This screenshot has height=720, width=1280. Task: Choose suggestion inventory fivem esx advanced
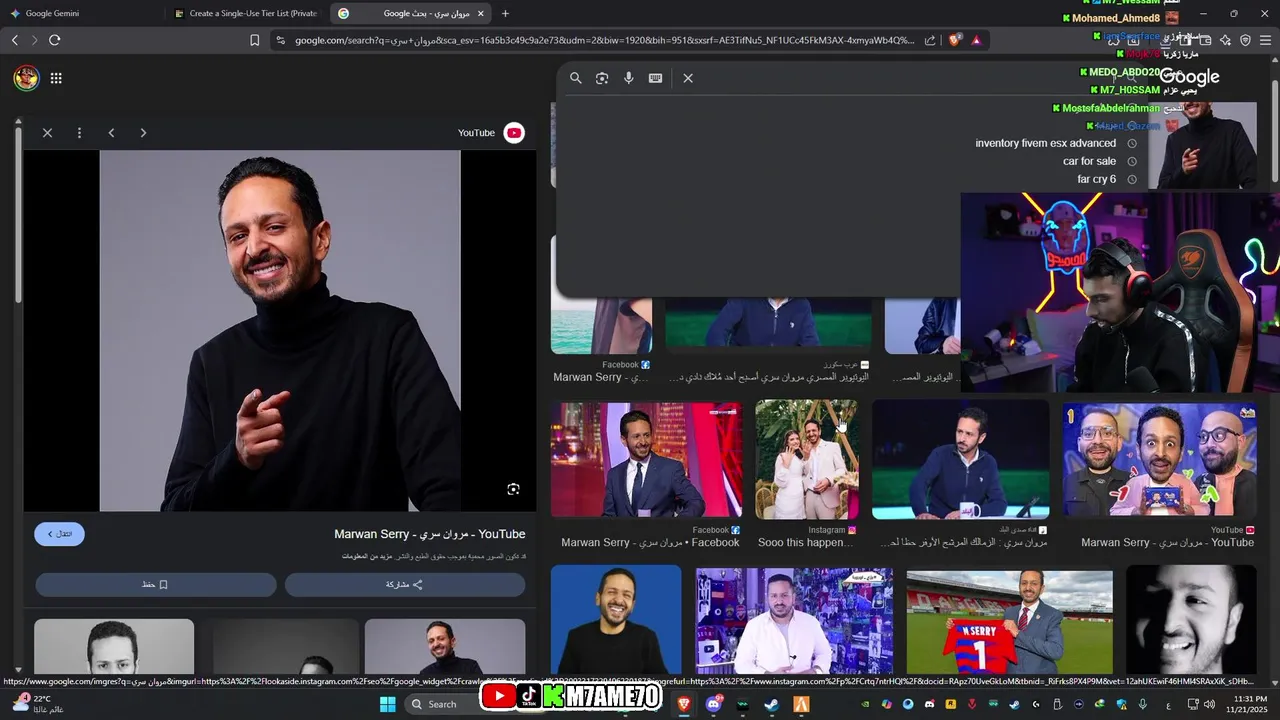click(x=1046, y=143)
